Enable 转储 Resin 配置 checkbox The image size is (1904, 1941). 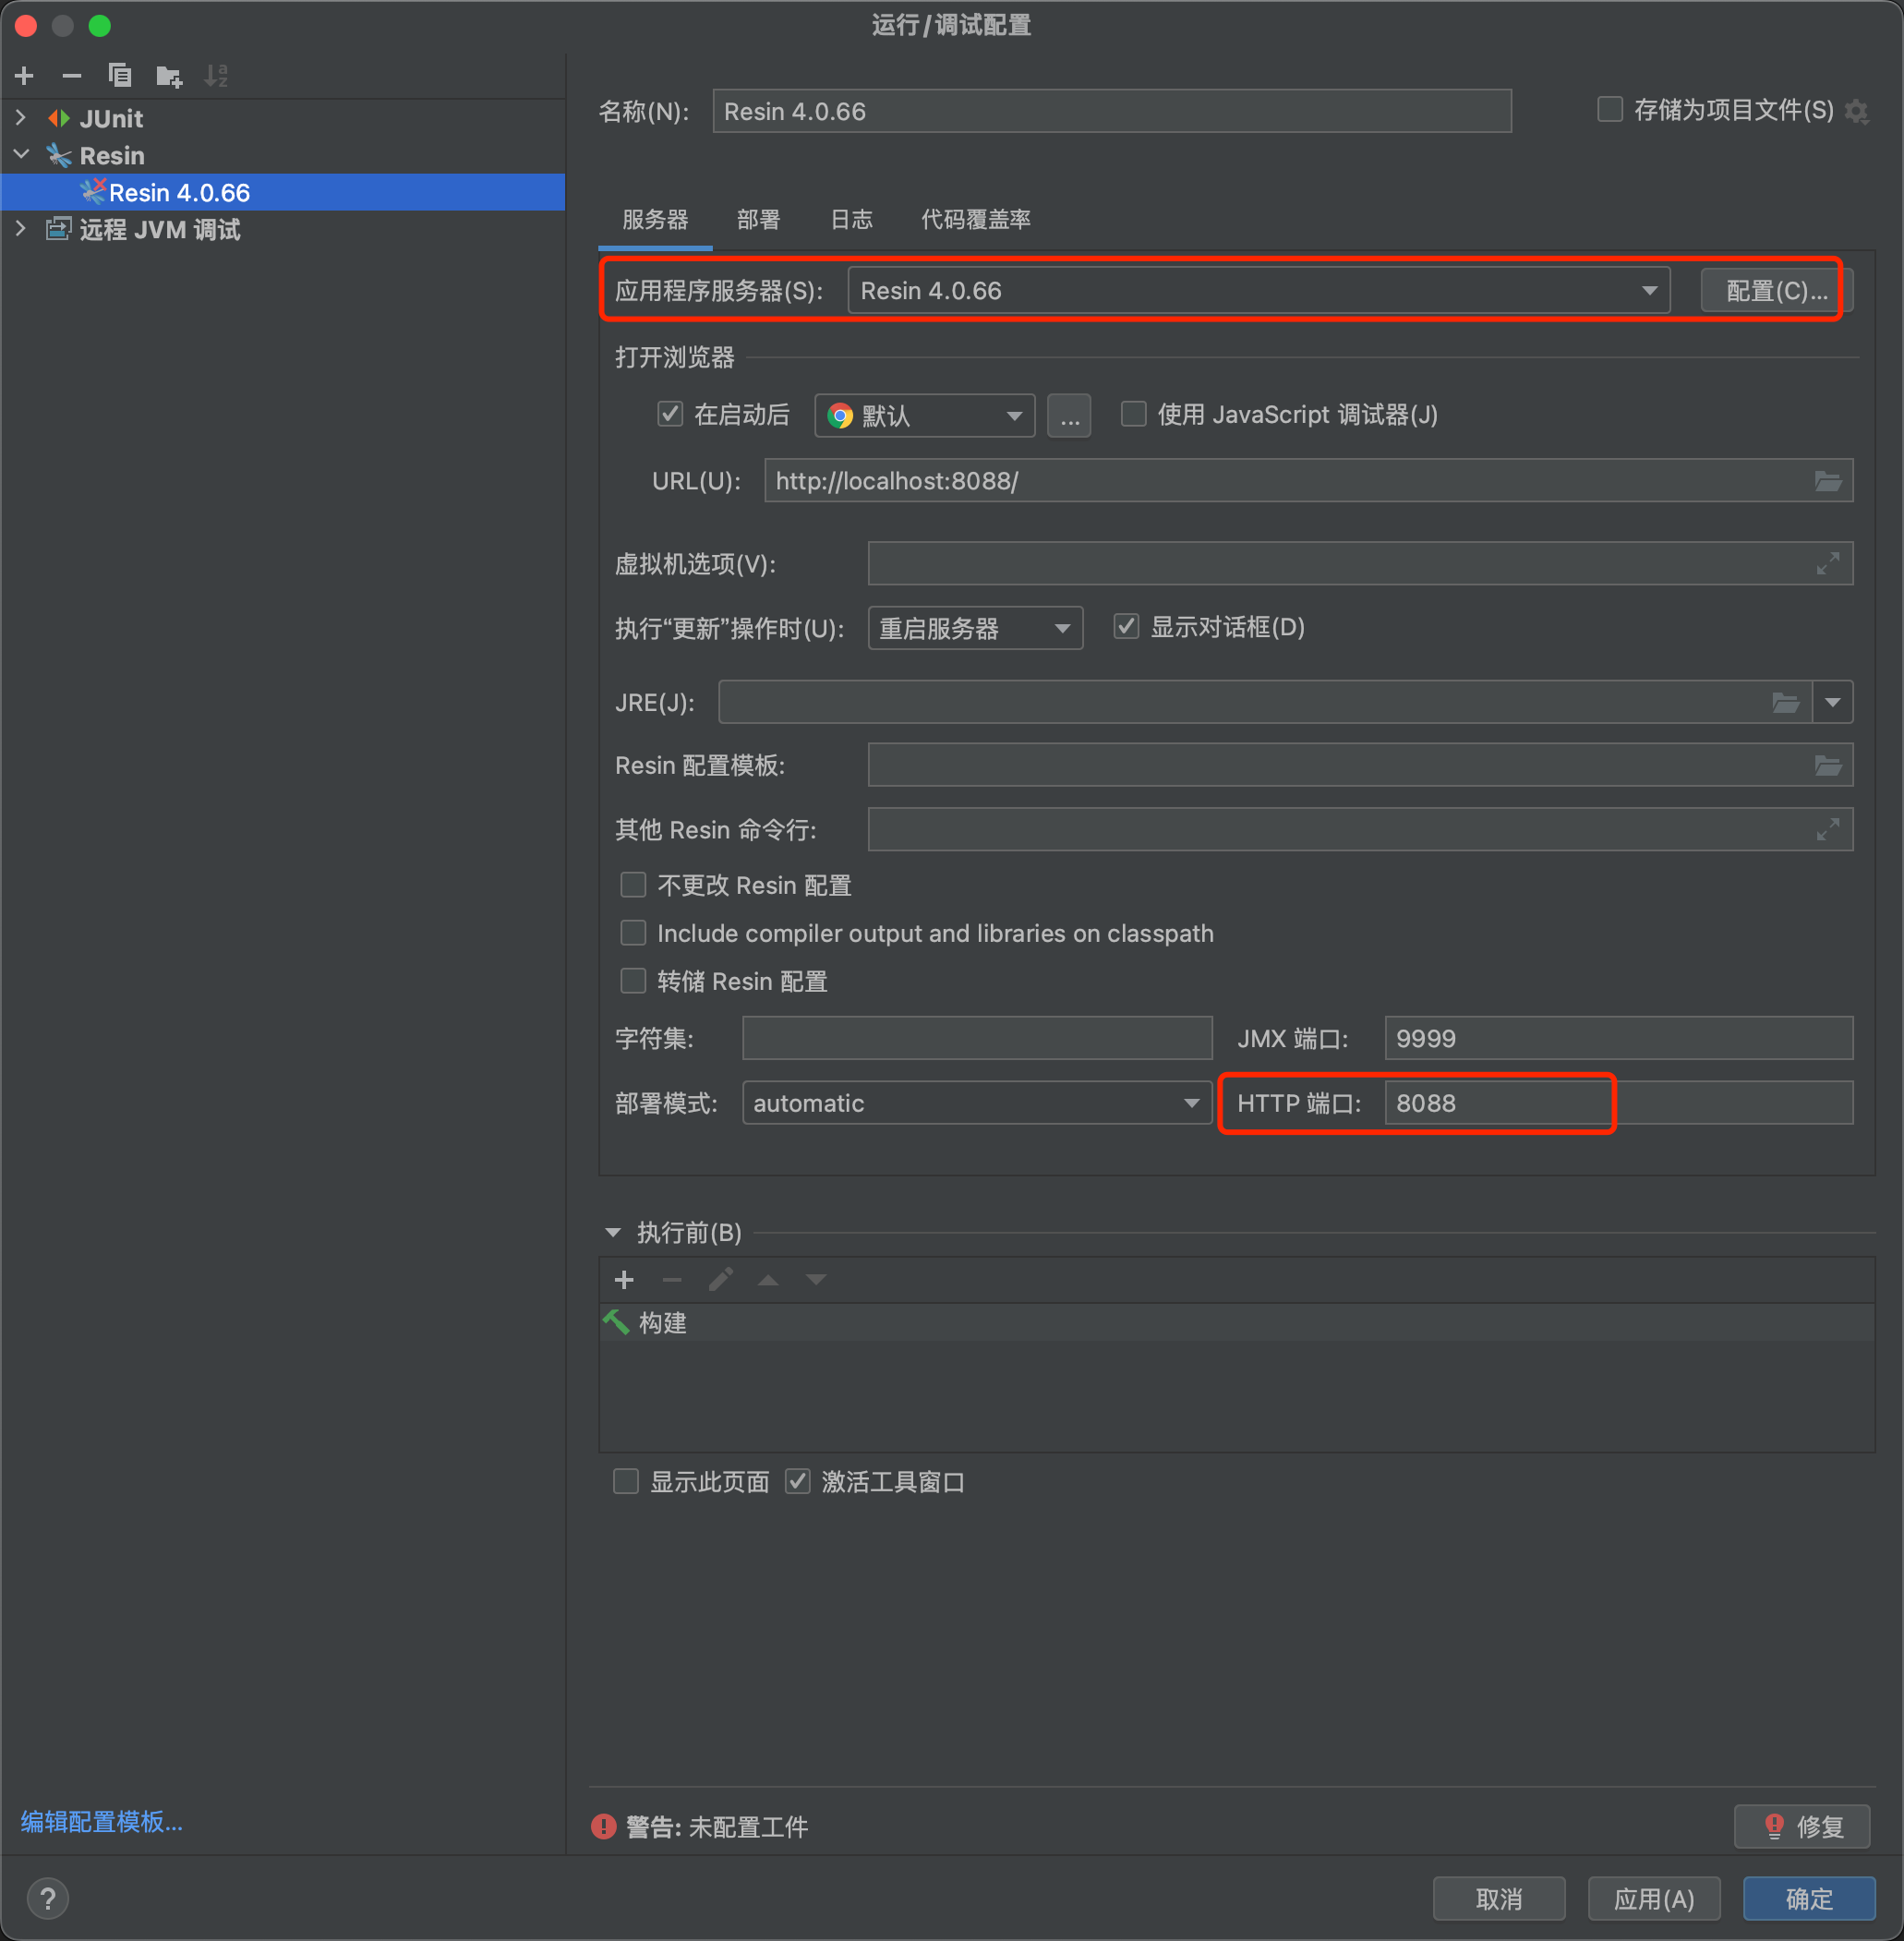click(633, 981)
